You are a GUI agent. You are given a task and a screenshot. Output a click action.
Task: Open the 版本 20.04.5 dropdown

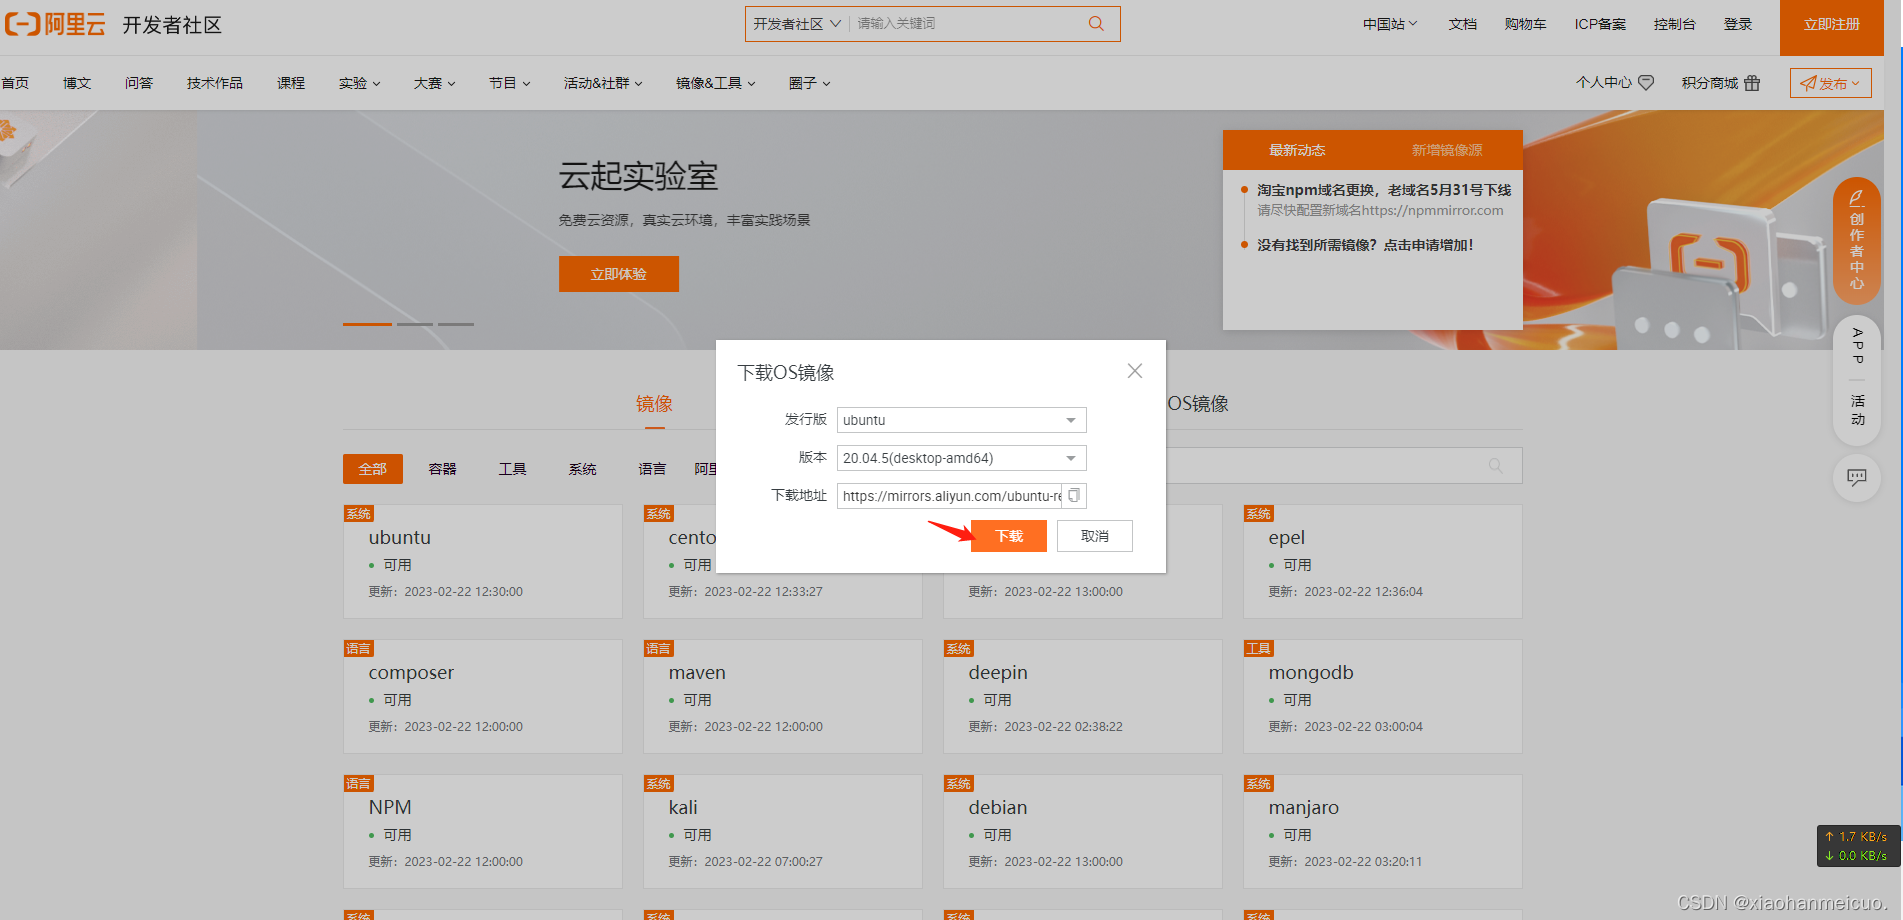961,458
